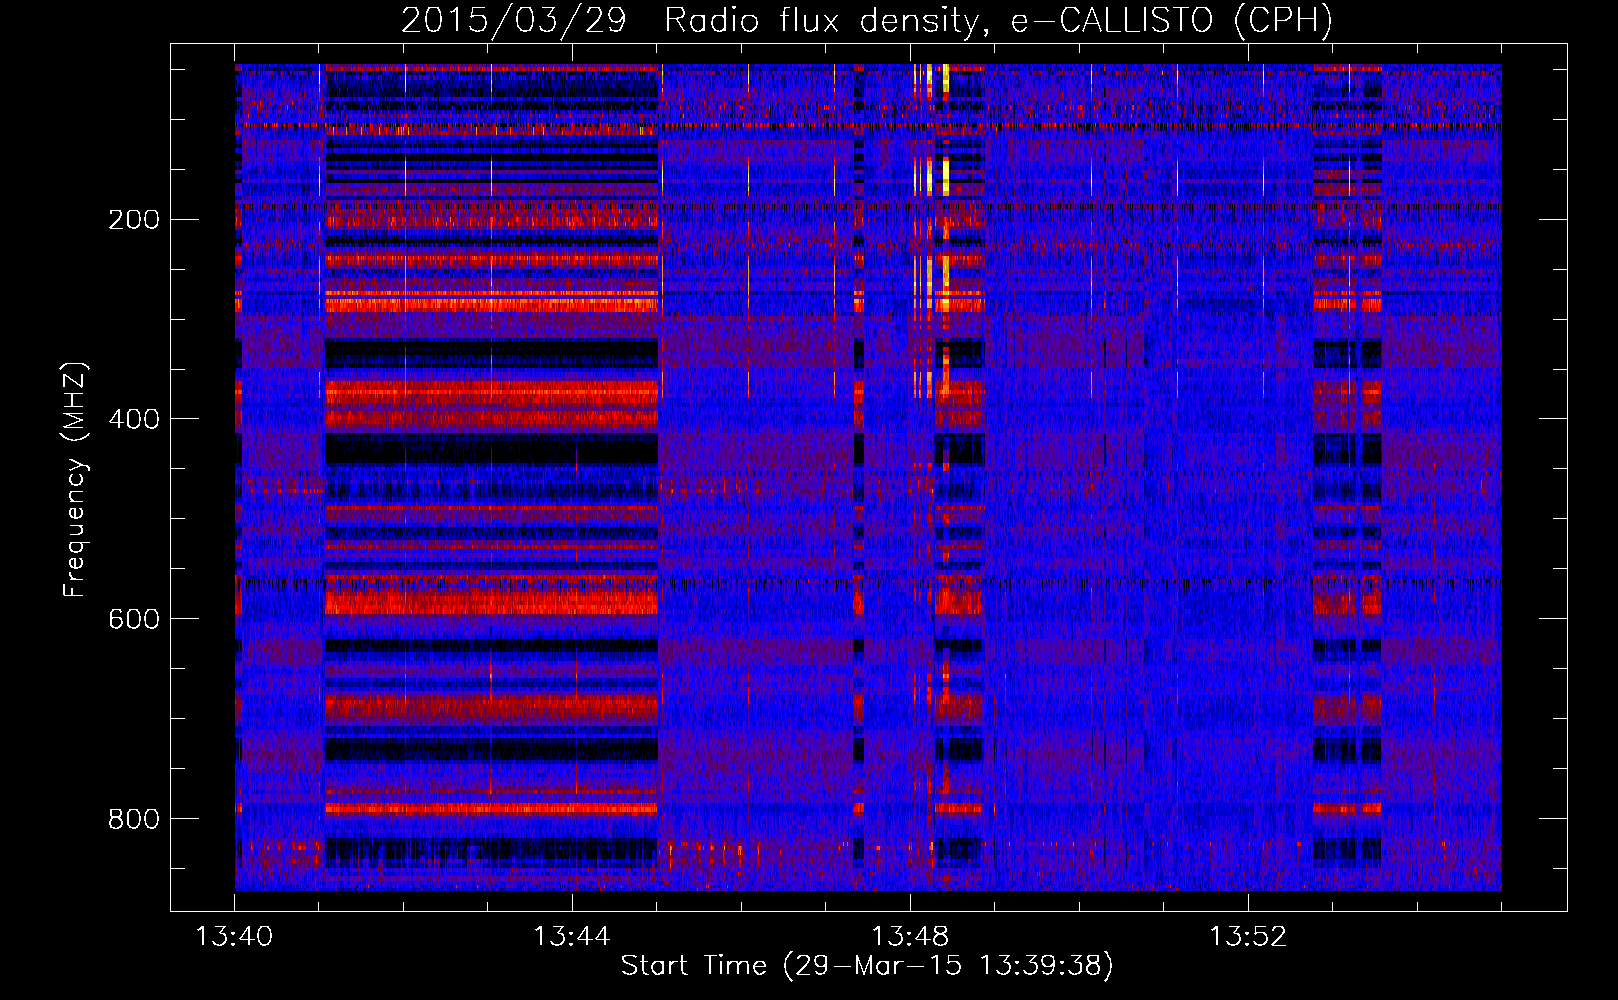Click the 13:40 time tick label
The height and width of the screenshot is (1000, 1618).
(x=234, y=937)
